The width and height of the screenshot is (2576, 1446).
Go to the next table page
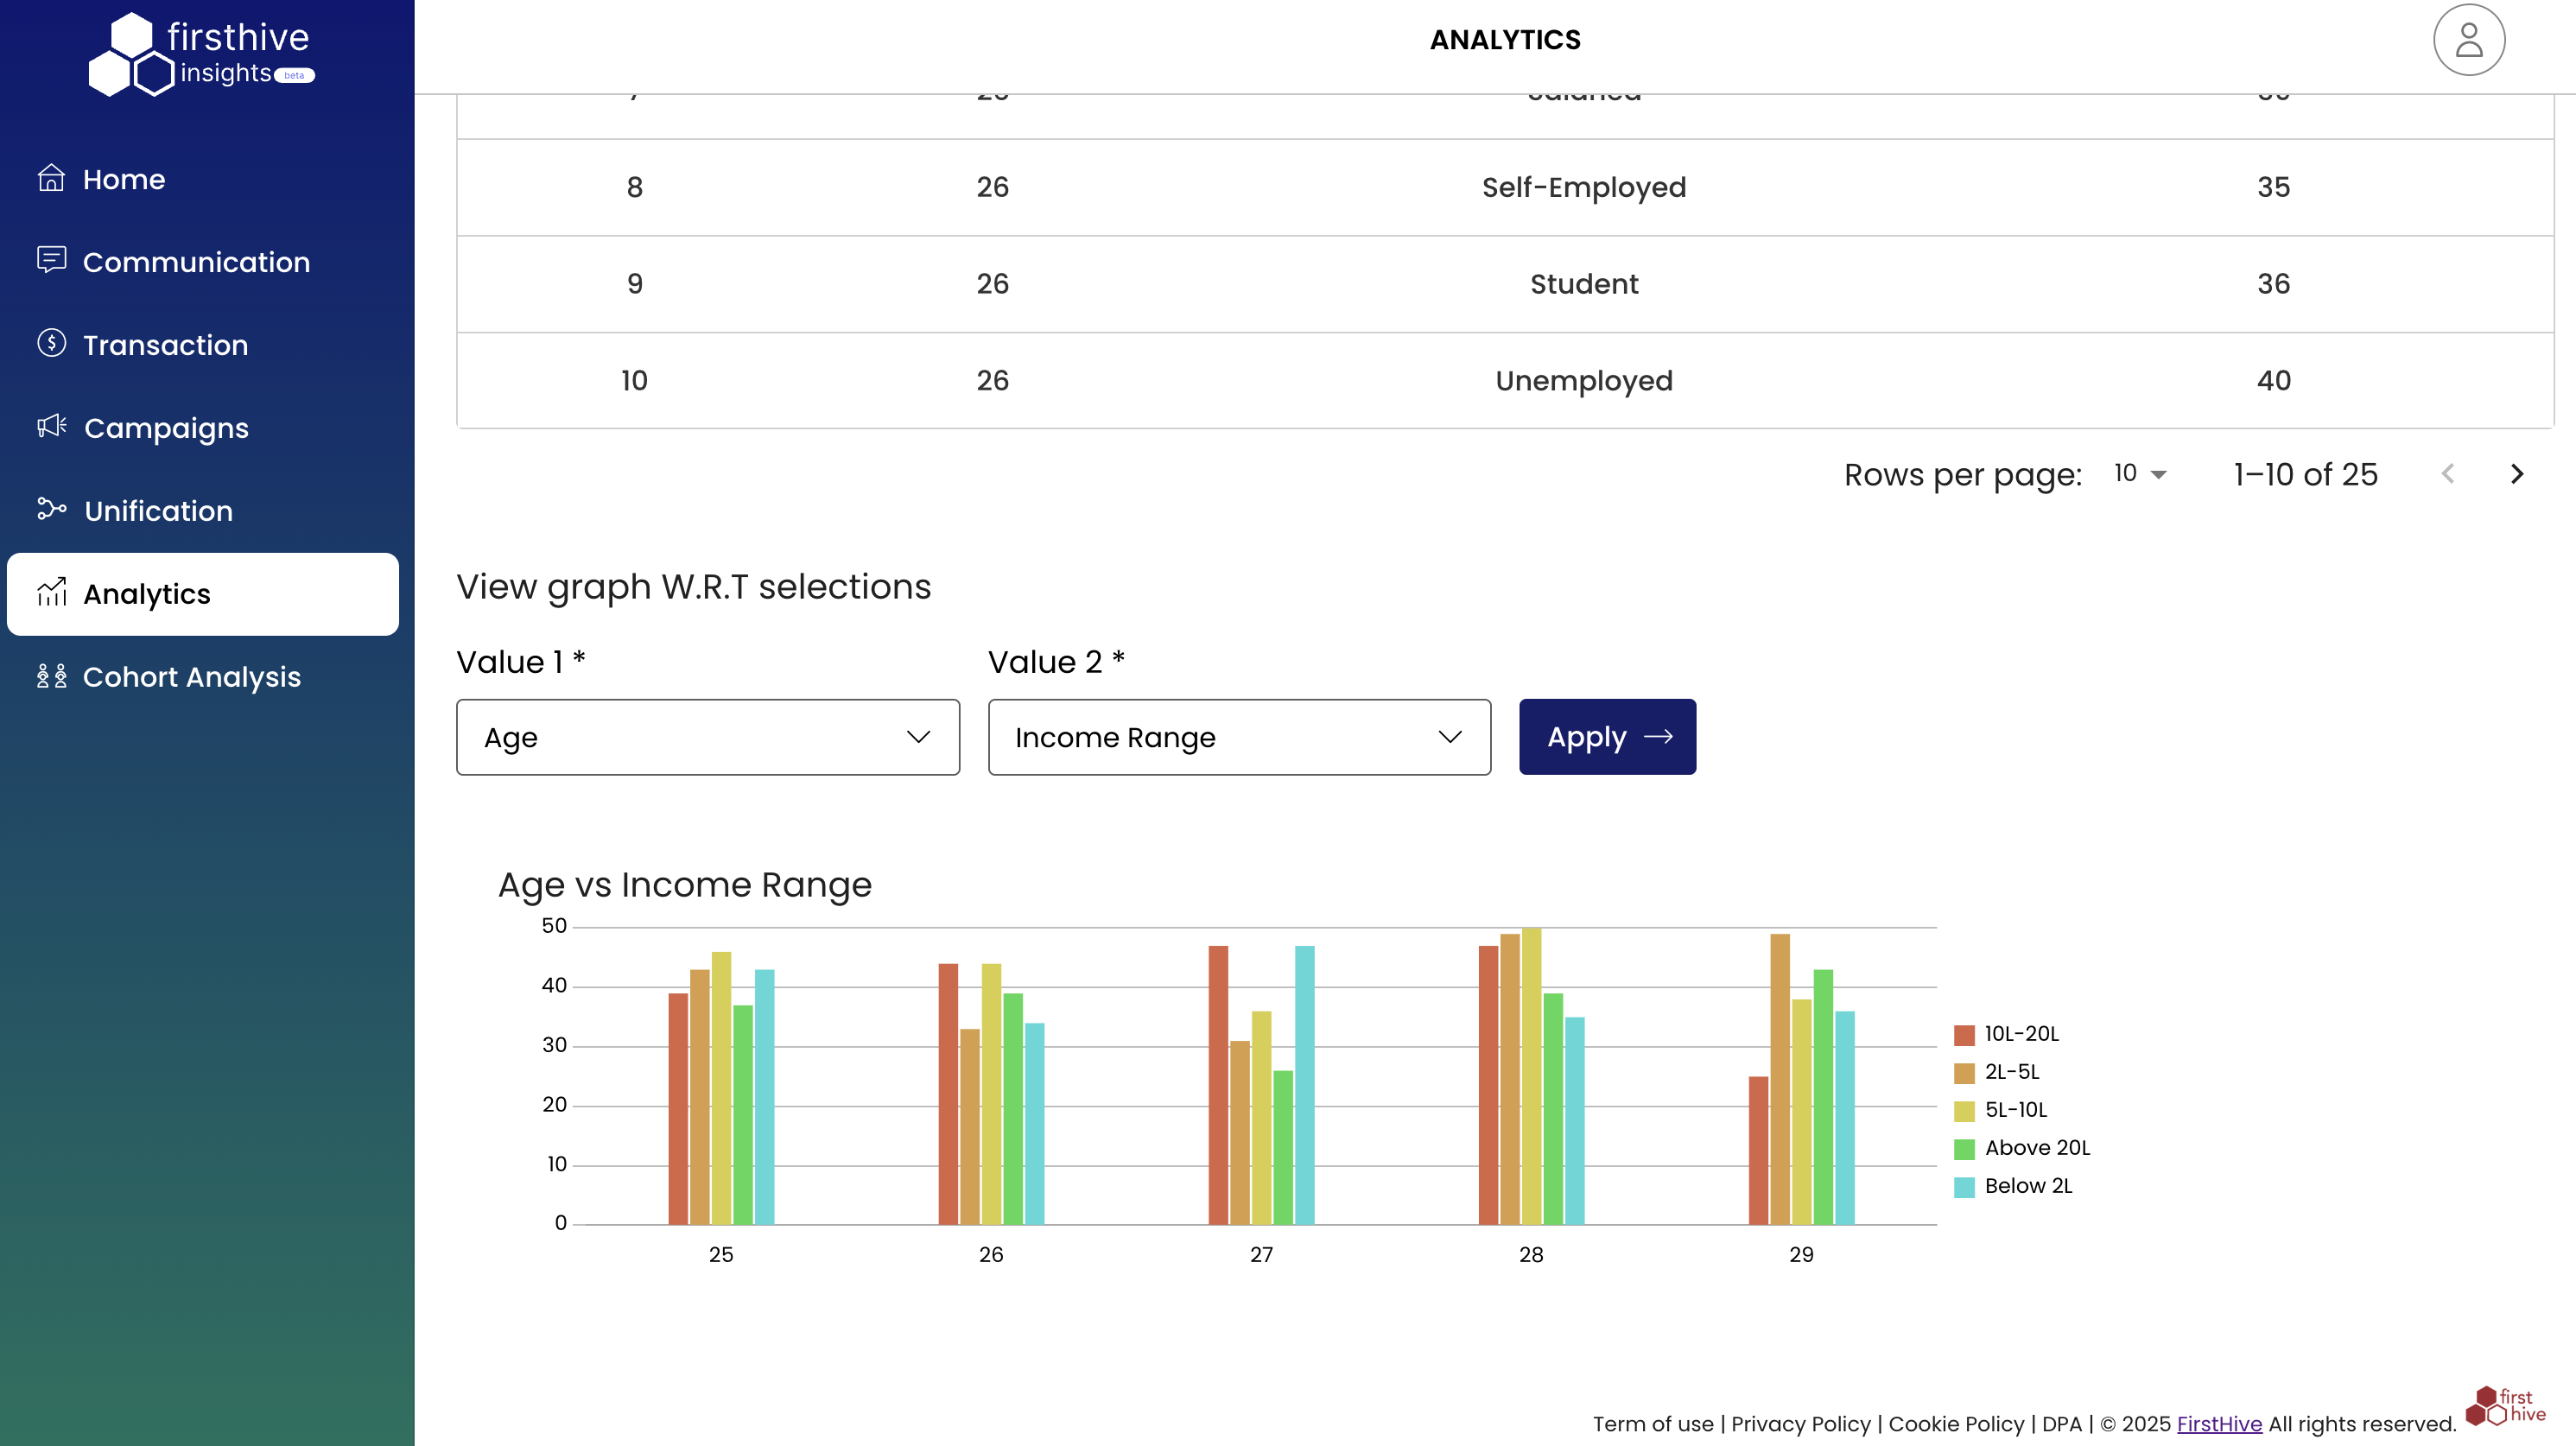(x=2517, y=474)
